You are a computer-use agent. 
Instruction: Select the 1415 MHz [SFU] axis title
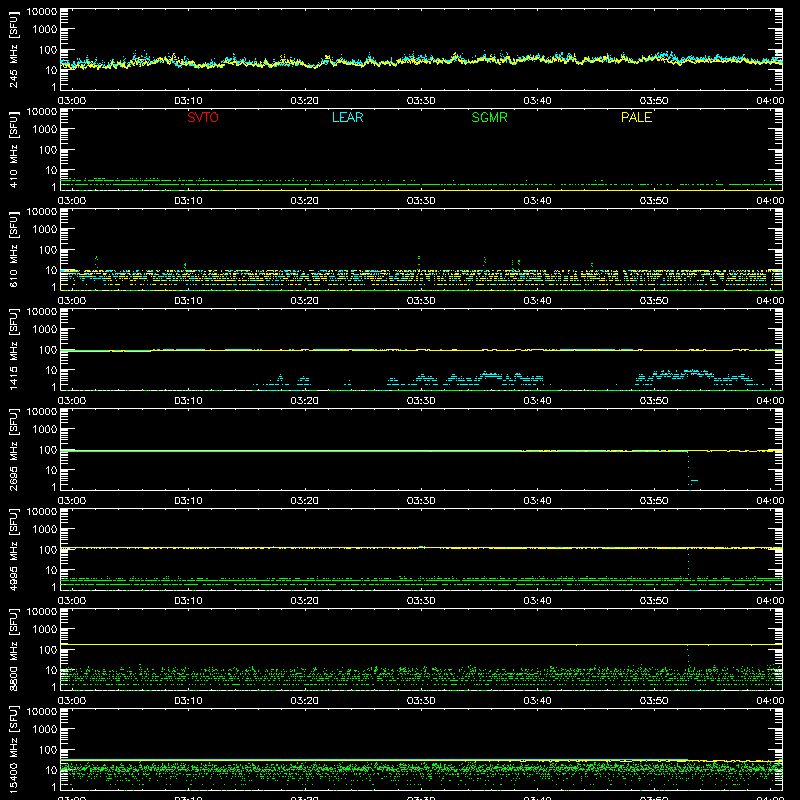[14, 350]
